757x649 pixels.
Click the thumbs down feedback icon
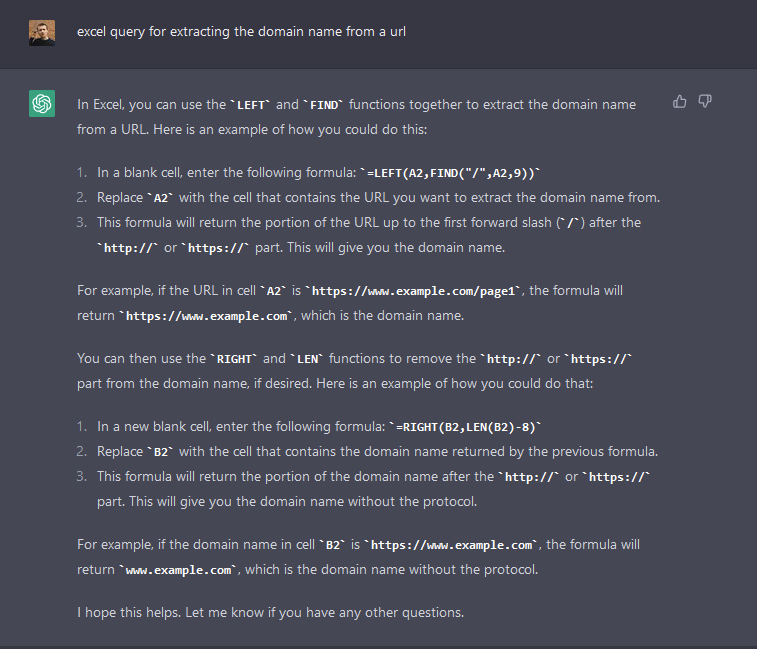point(704,102)
